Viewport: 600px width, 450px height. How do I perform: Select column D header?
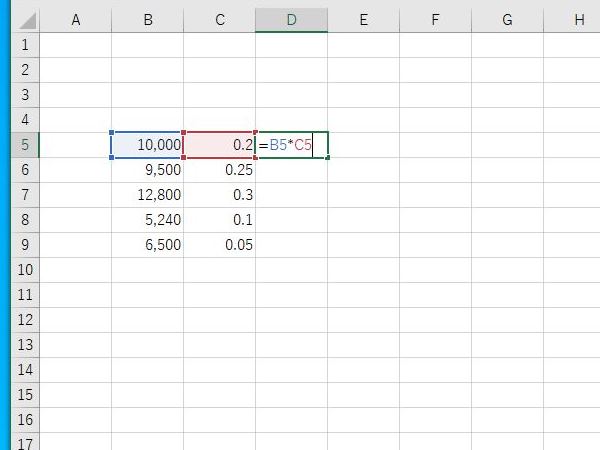[x=292, y=20]
